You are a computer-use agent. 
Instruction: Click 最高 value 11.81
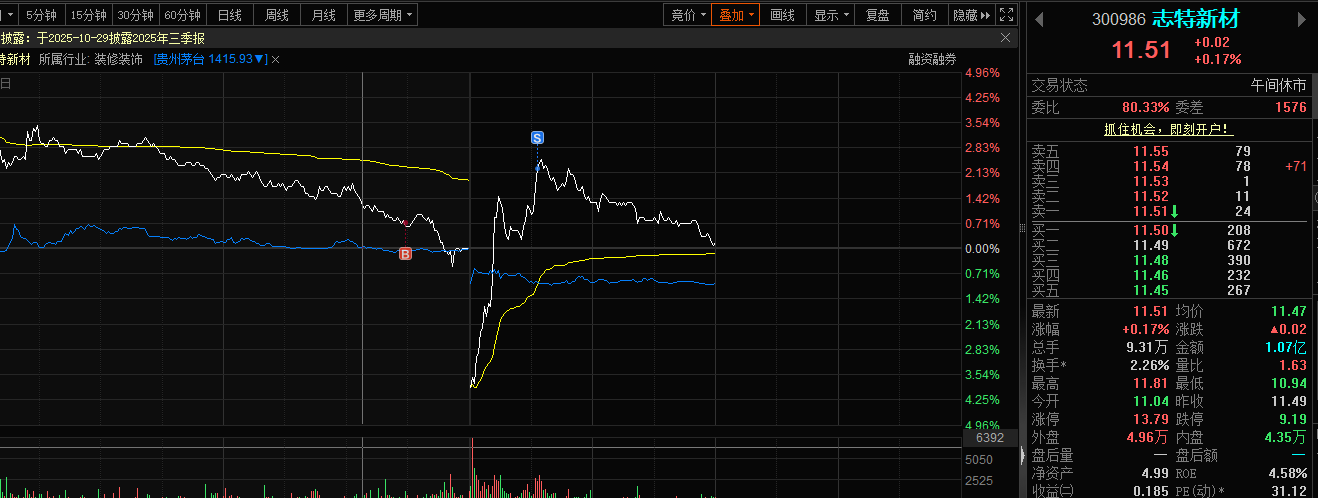[1150, 383]
